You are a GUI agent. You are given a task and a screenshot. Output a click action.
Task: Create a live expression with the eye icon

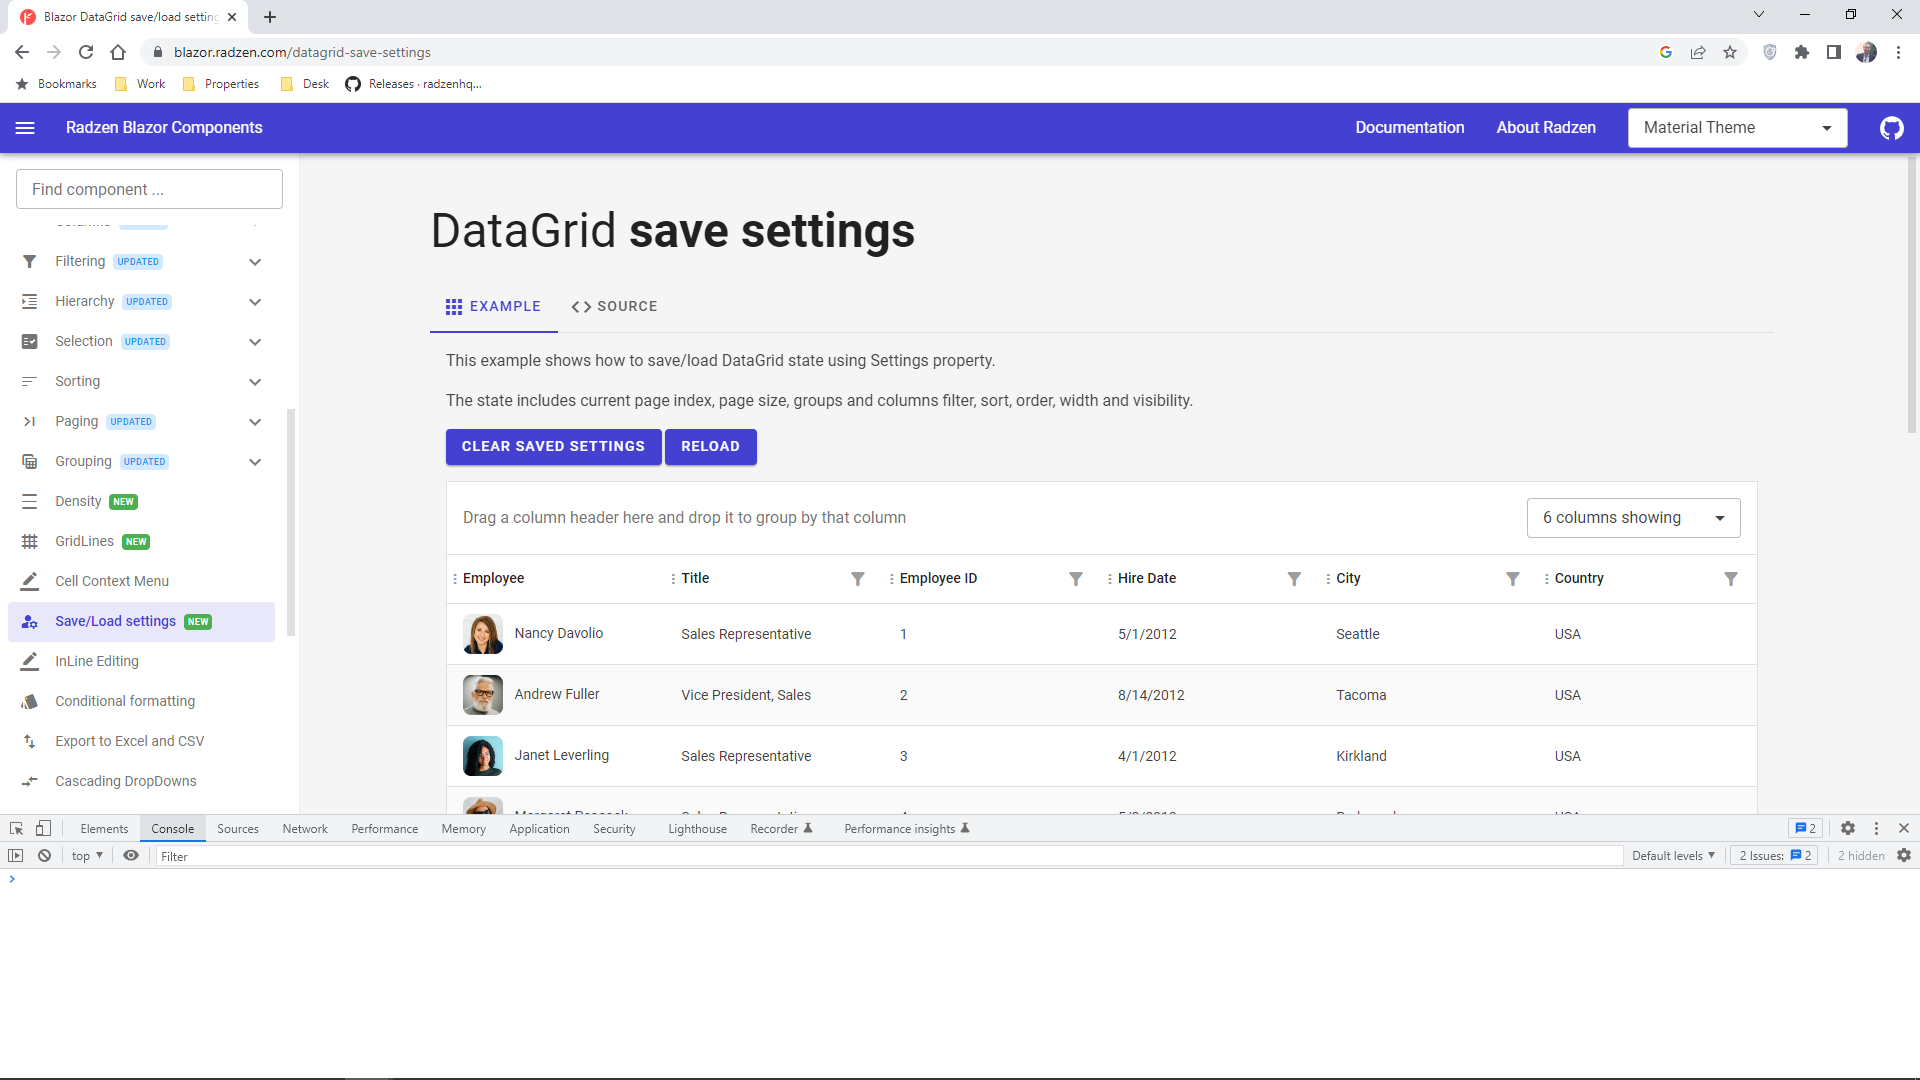[x=131, y=855]
